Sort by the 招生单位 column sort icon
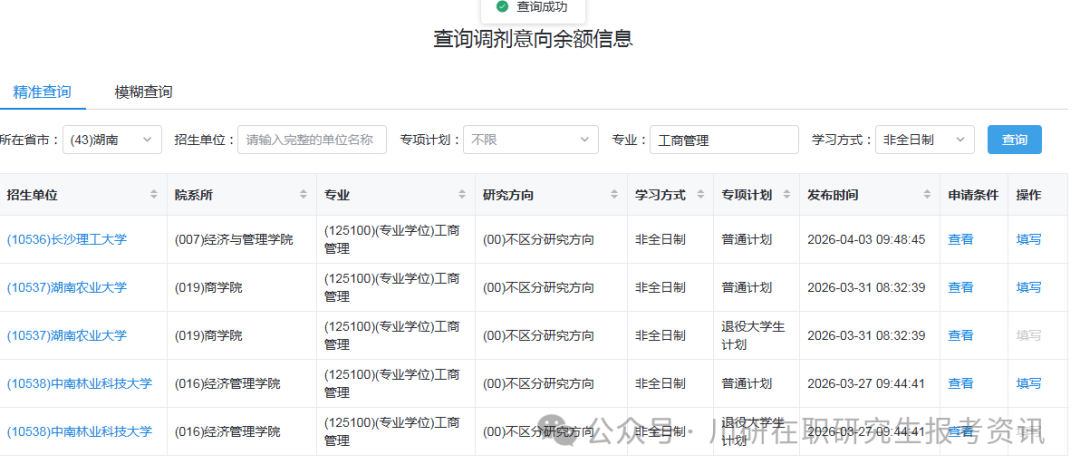 (x=154, y=195)
